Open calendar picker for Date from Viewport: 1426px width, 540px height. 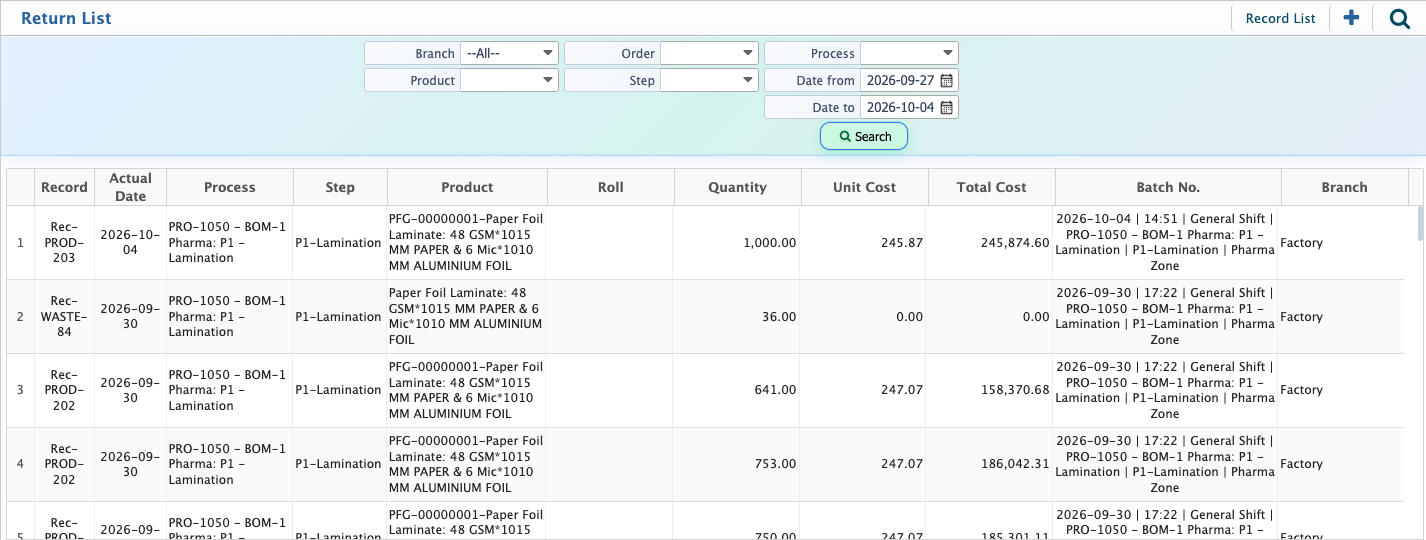[946, 80]
